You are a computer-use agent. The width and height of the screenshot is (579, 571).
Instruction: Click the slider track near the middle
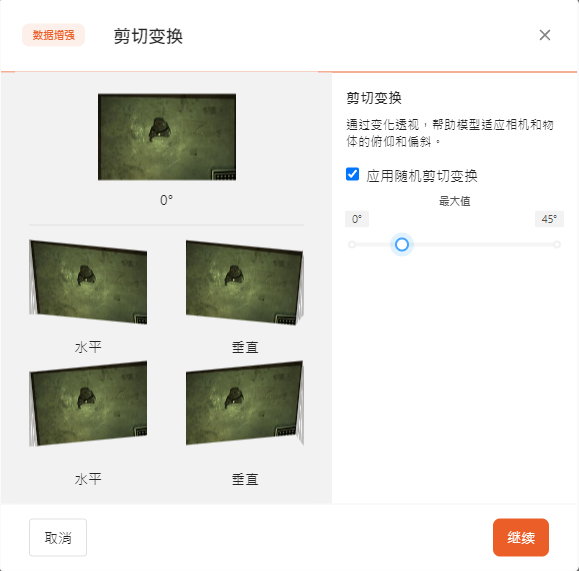454,245
